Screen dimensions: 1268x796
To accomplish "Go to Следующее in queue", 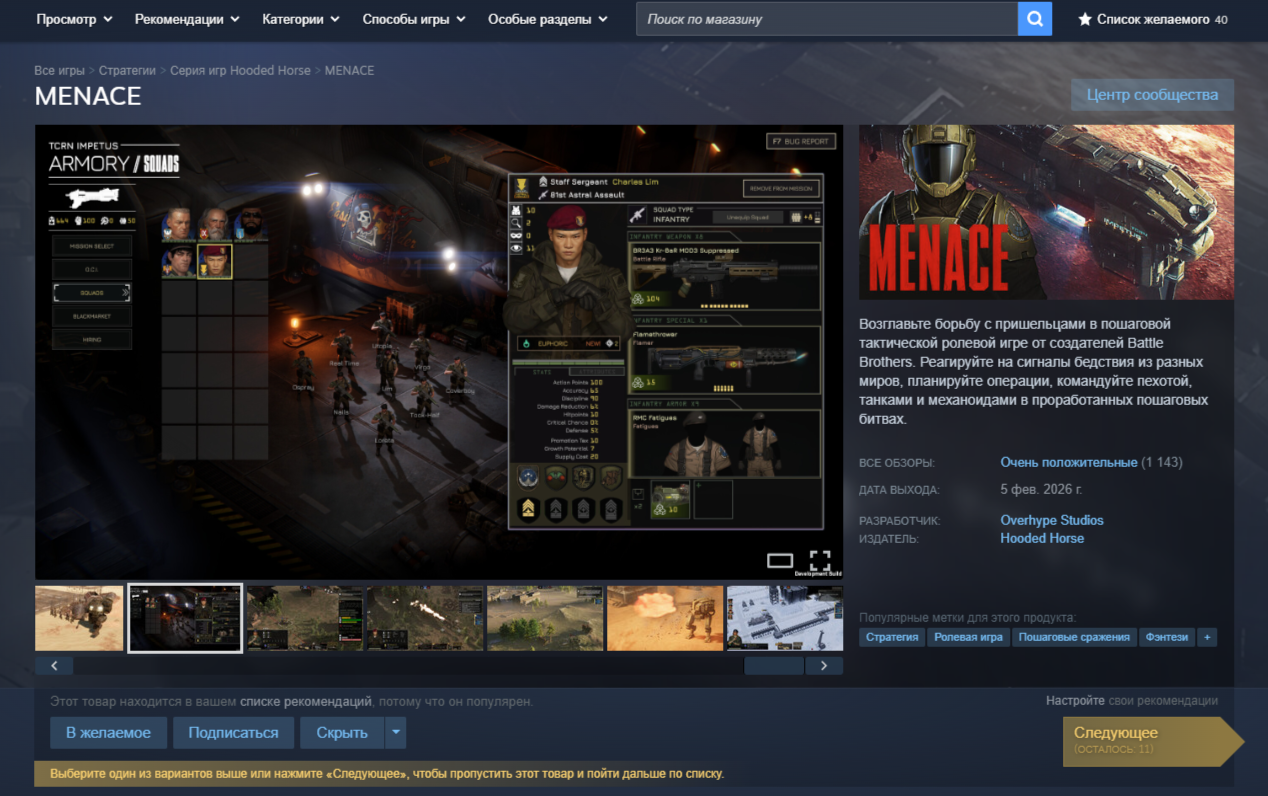I will click(x=1152, y=741).
